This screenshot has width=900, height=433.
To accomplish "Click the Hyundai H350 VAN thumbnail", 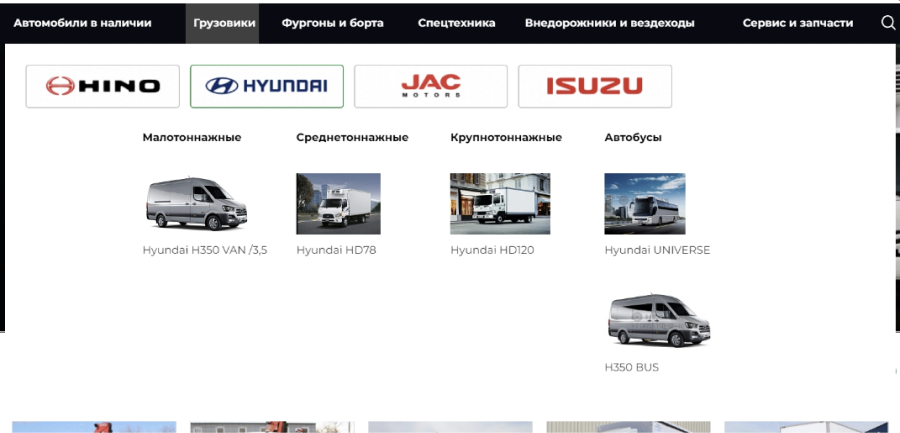I will coord(197,203).
